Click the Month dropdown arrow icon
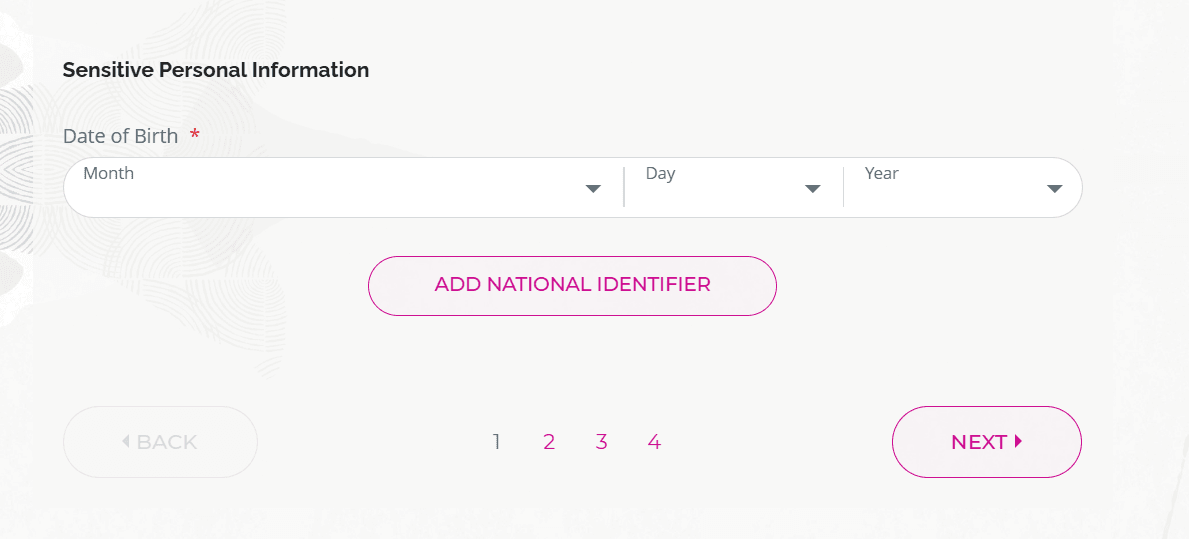The image size is (1189, 539). [x=593, y=189]
